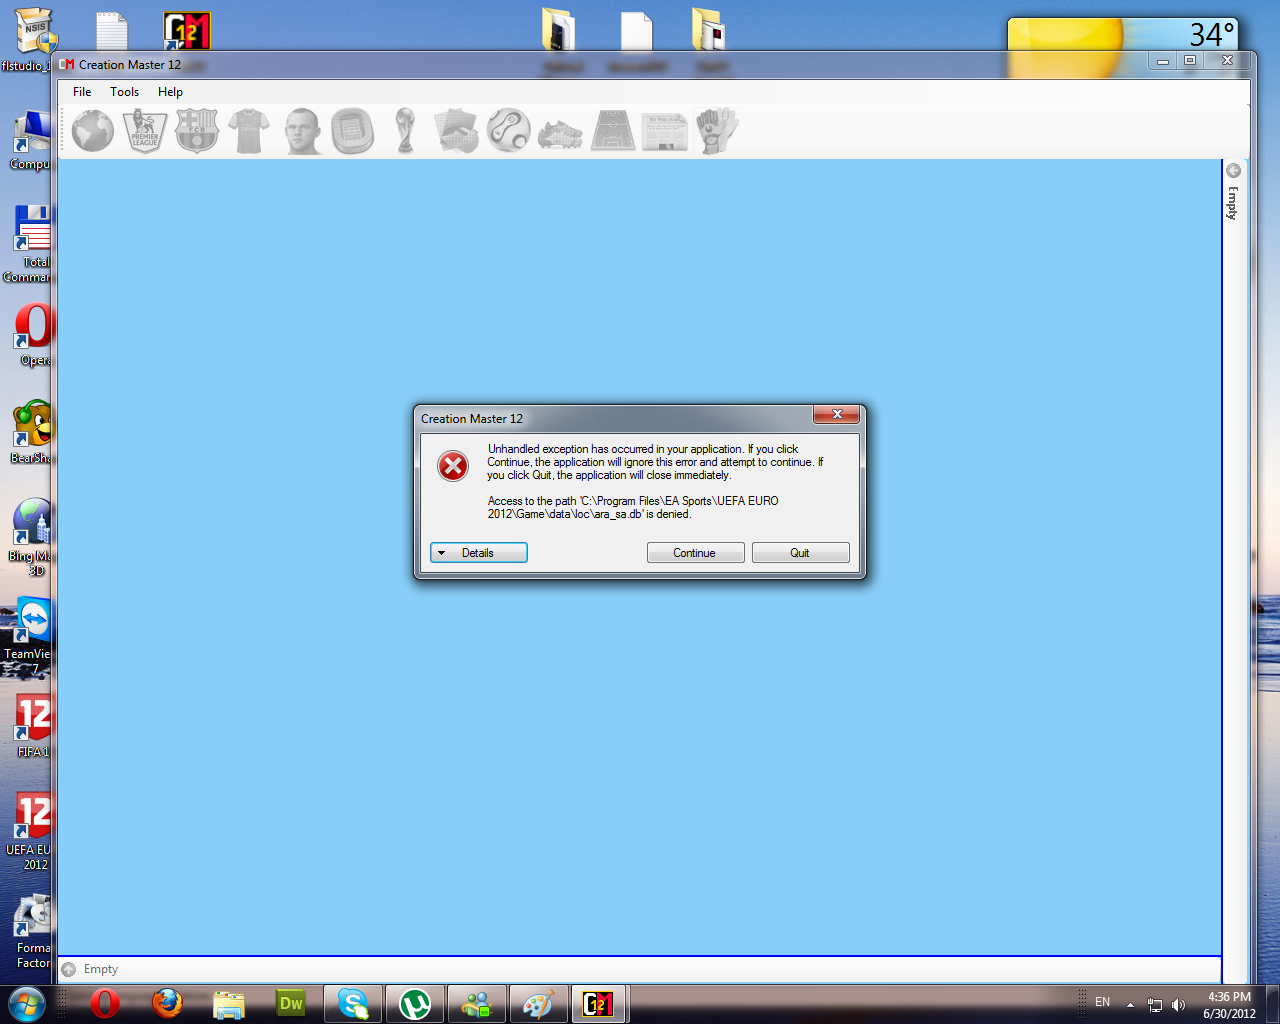Select the Format Factory desktop shortcut
This screenshot has width=1280, height=1024.
(x=32, y=932)
